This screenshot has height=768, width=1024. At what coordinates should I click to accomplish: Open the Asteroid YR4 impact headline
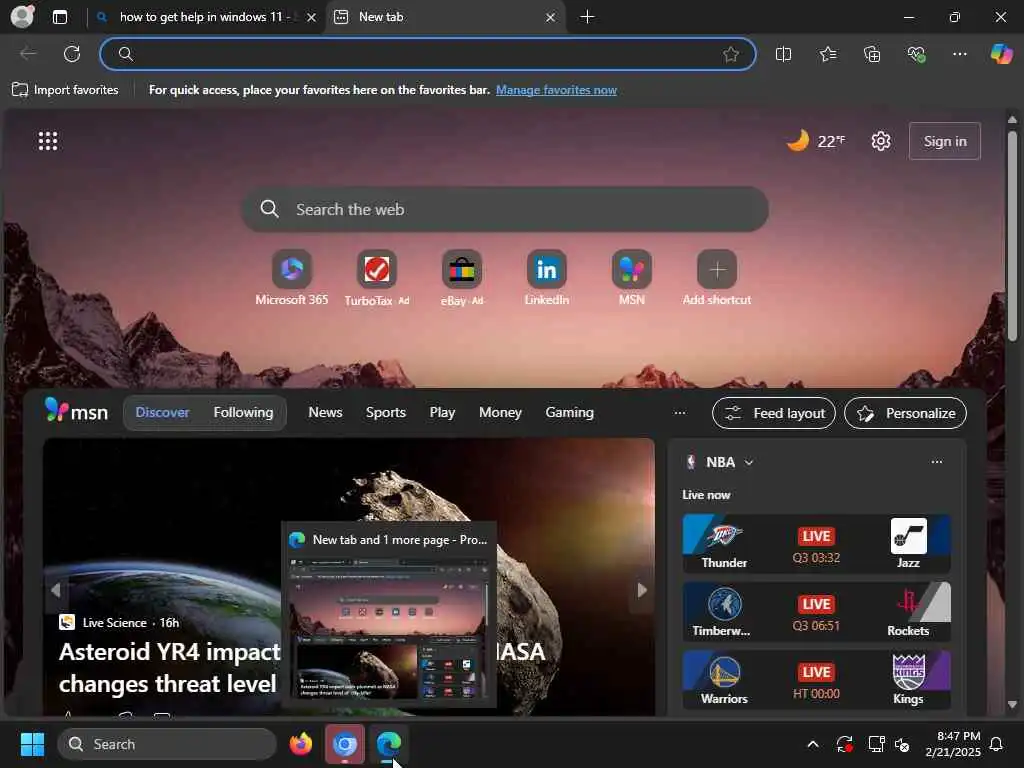169,667
